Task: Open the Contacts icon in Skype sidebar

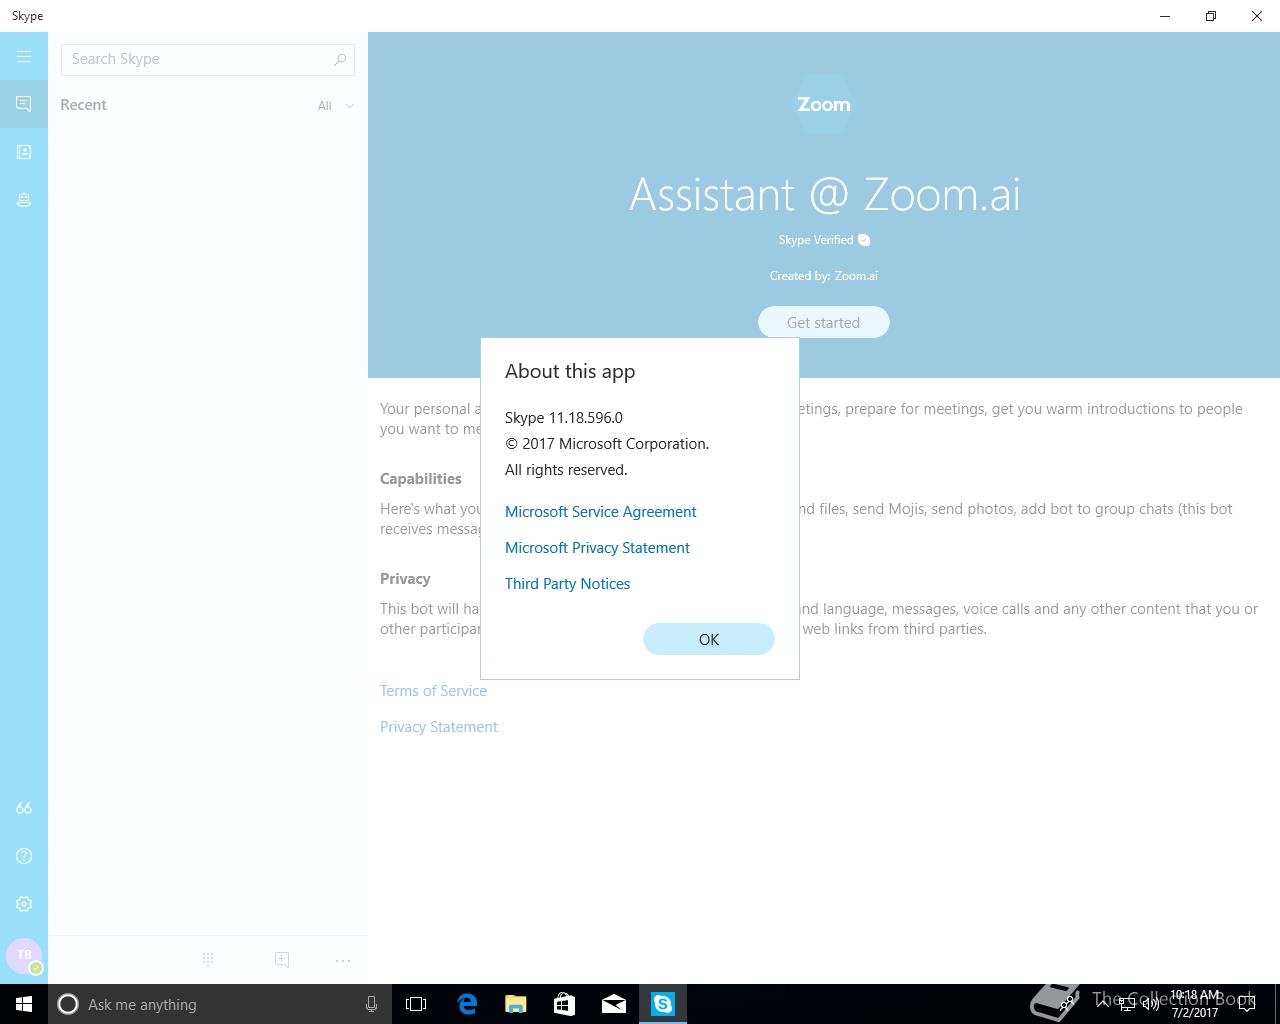Action: (24, 152)
